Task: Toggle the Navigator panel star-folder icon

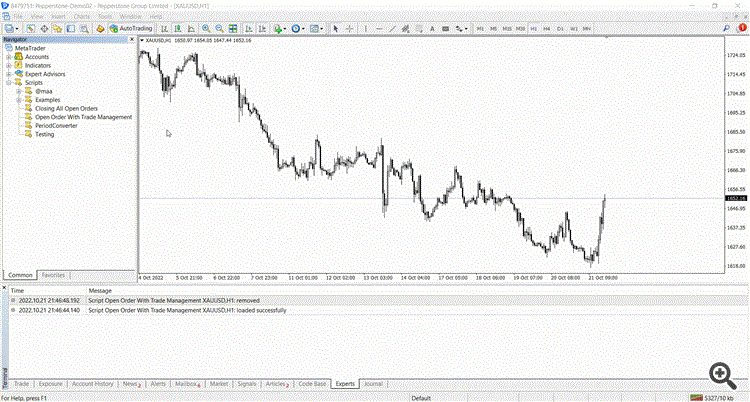Action: 57,29
